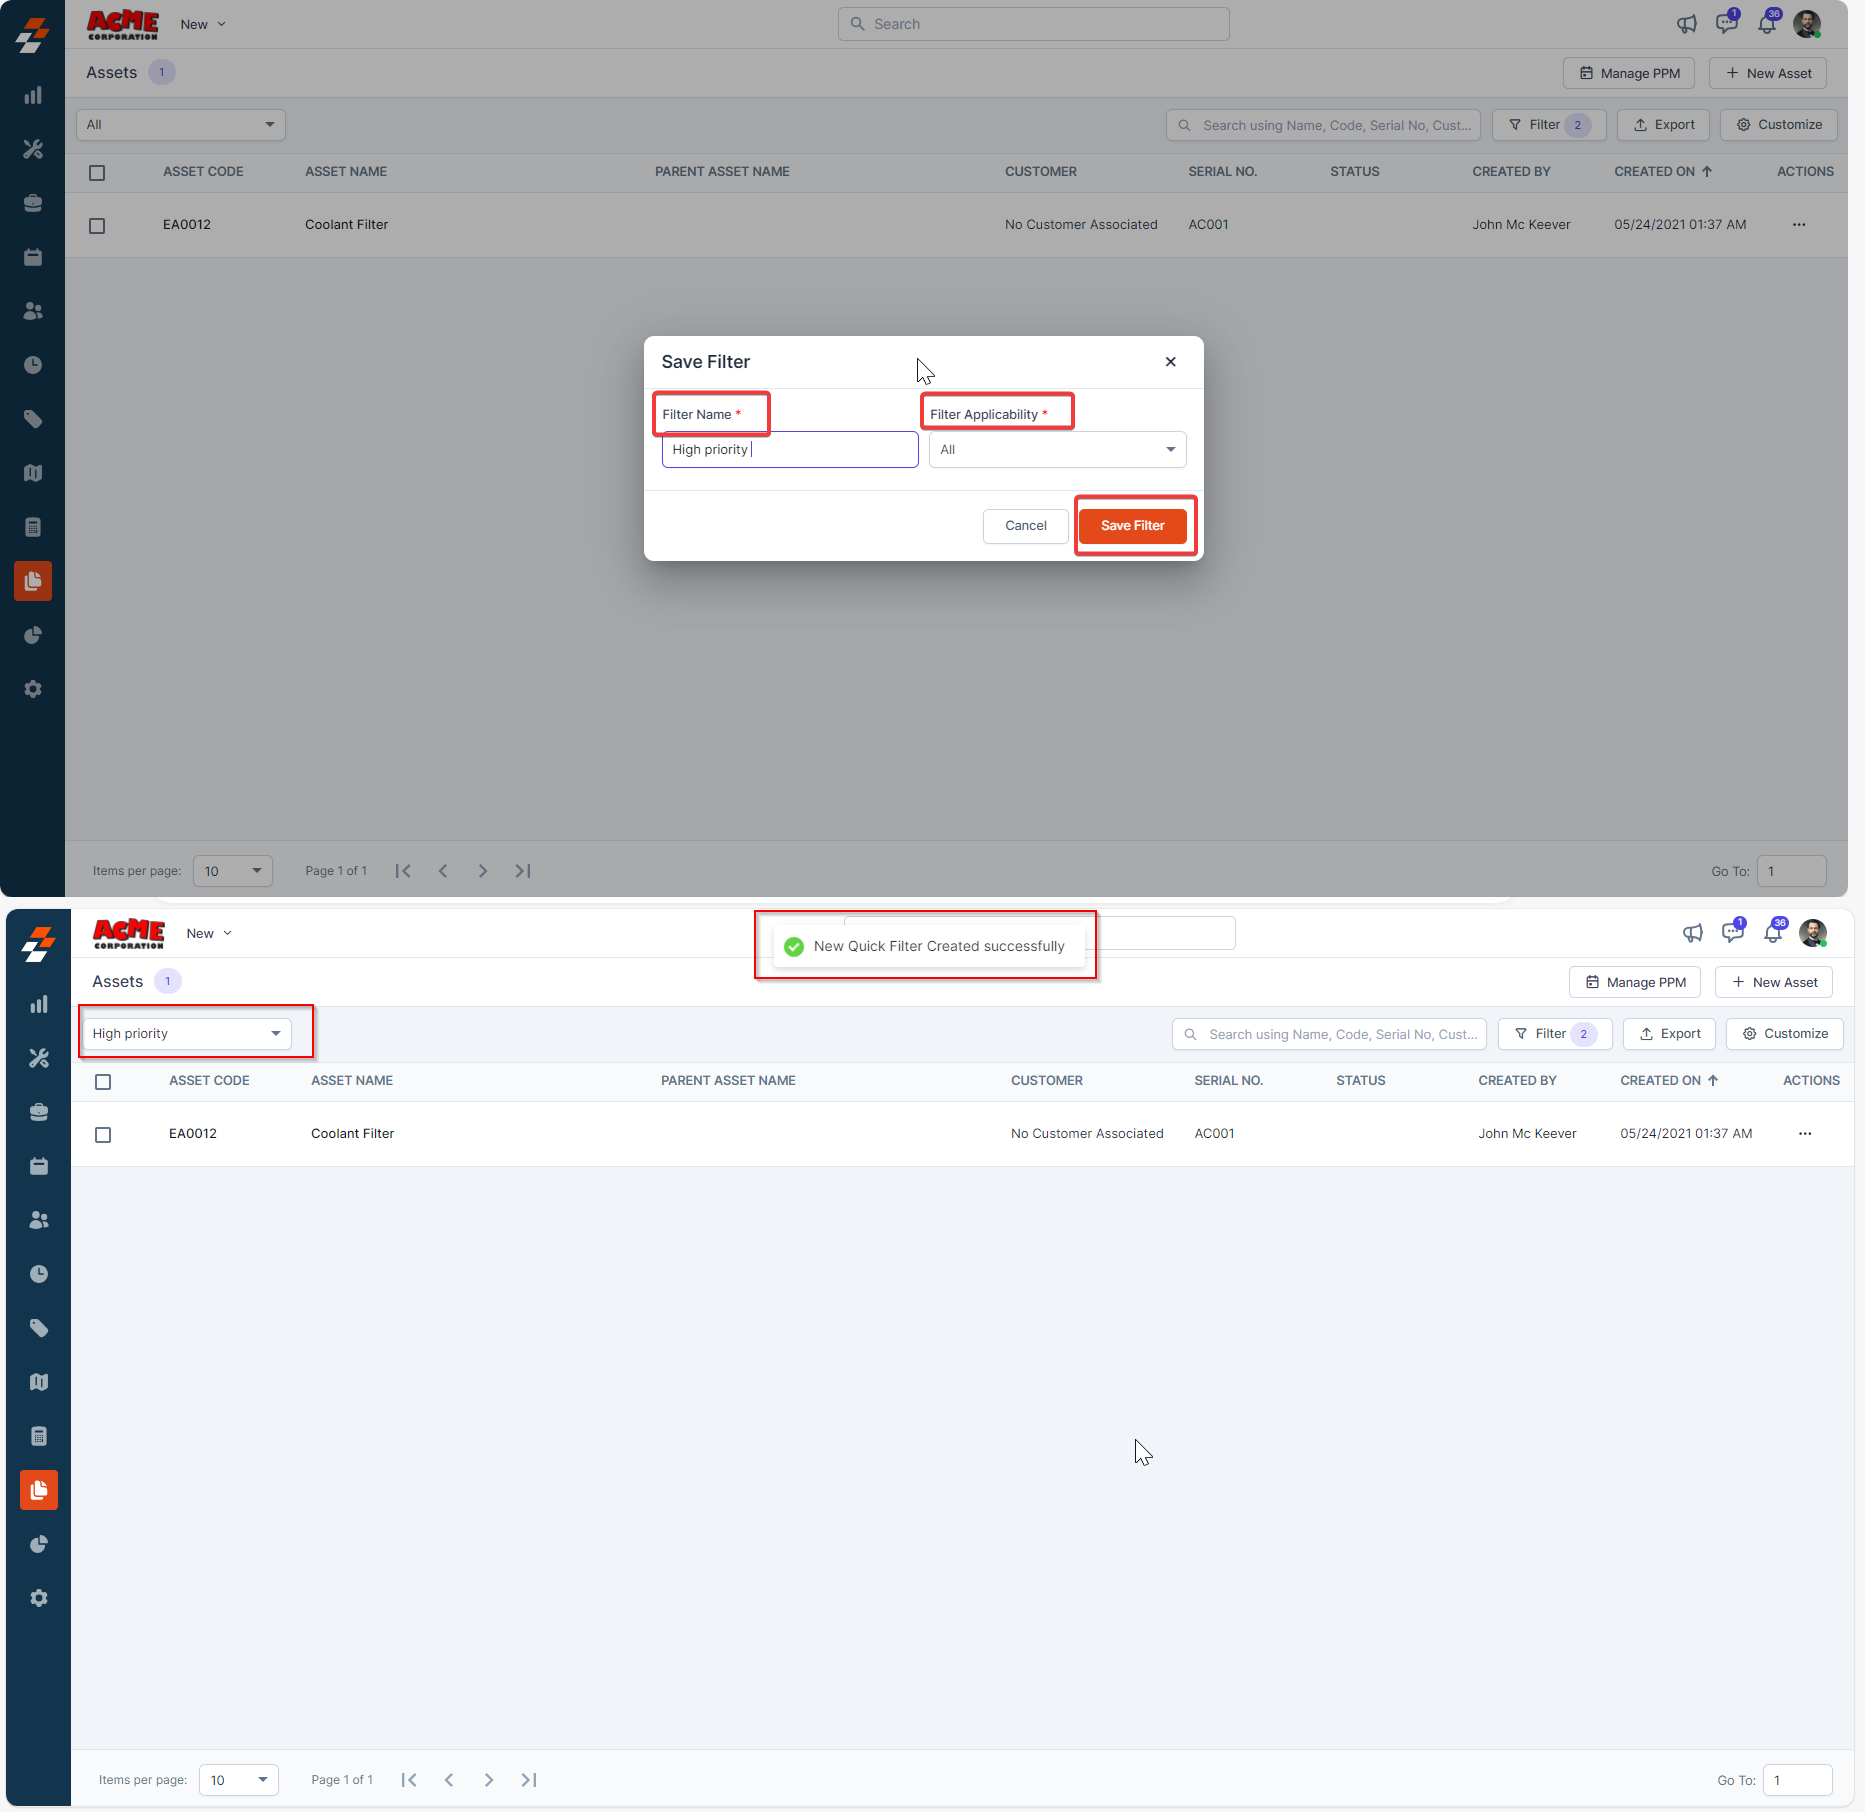Check the EA0012 row checkbox behind the dialog

click(97, 226)
